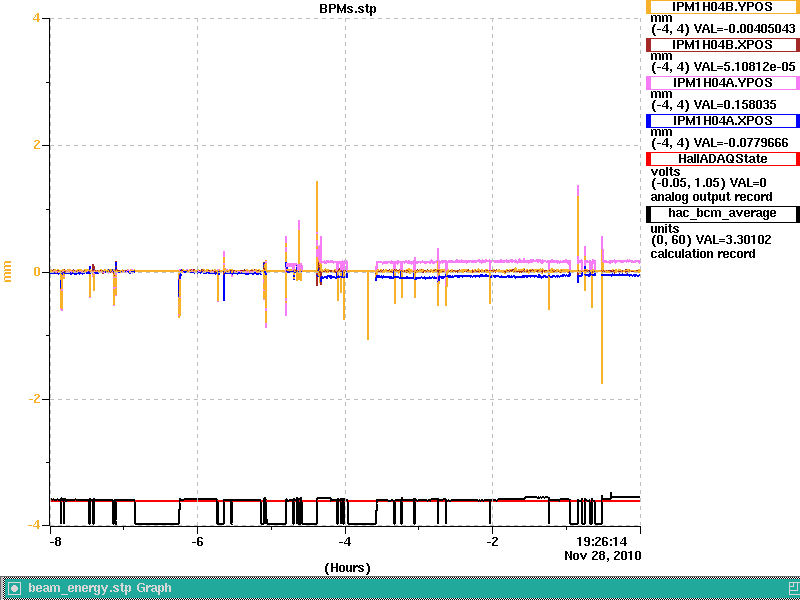Viewport: 800px width, 600px height.
Task: Click the VAL=0.158035 readout text
Action: point(735,105)
